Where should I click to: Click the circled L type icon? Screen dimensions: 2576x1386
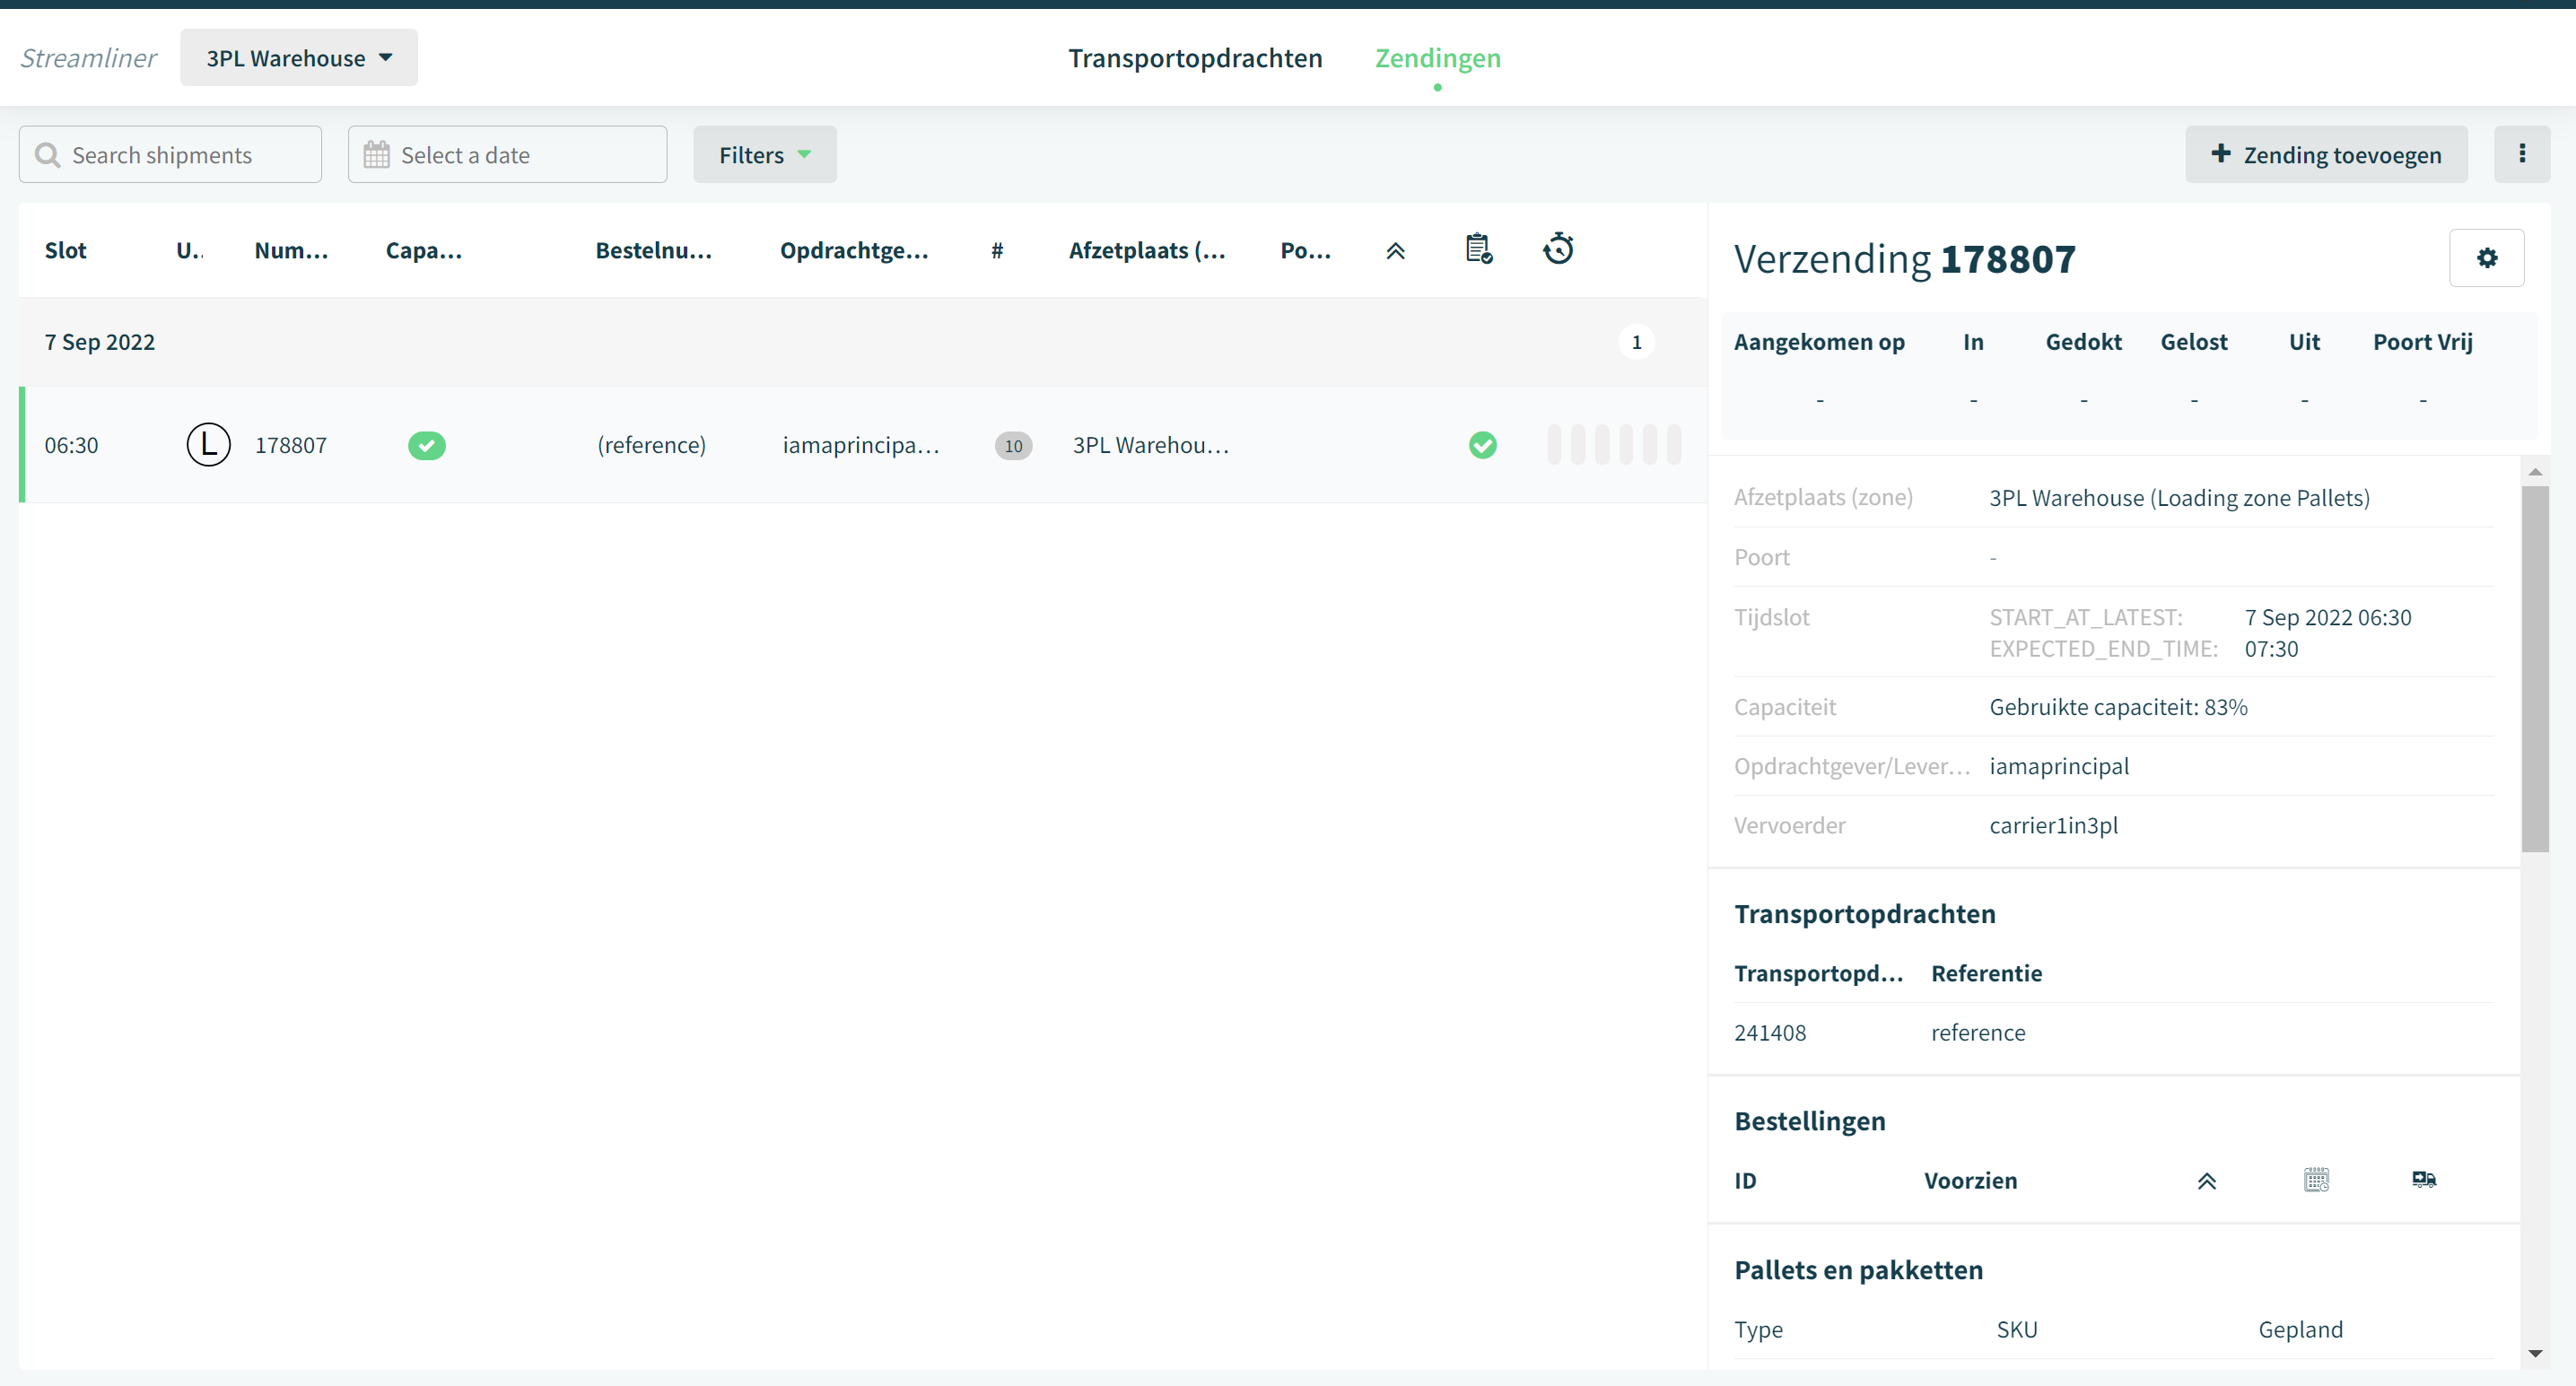click(x=208, y=445)
